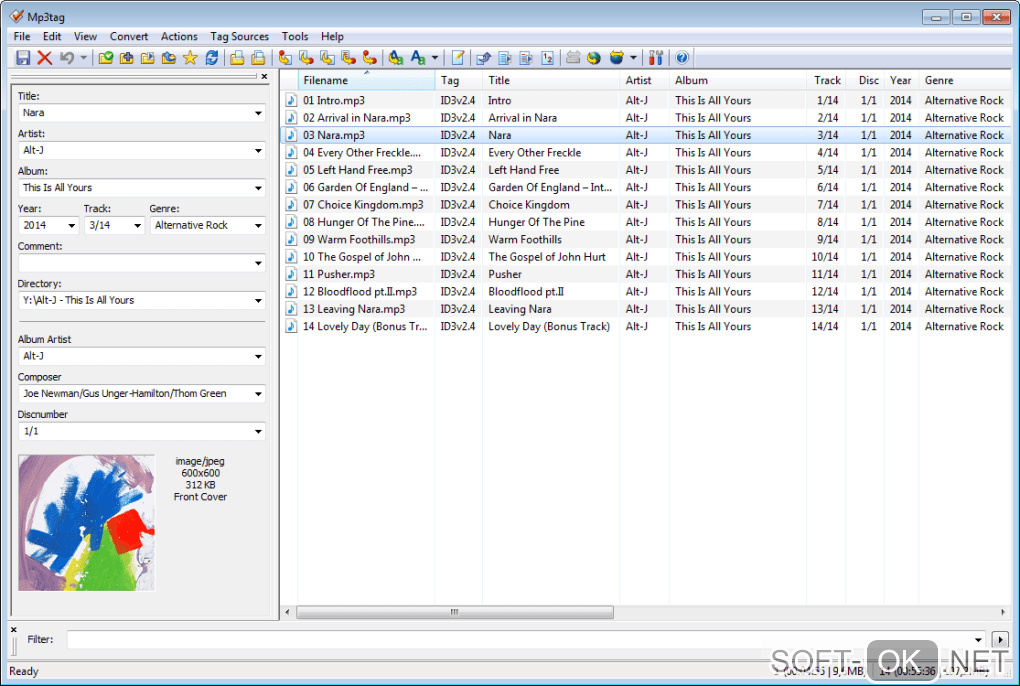Click the Tag Sources globe with yellow arrow
Image resolution: width=1020 pixels, height=686 pixels.
click(x=616, y=58)
